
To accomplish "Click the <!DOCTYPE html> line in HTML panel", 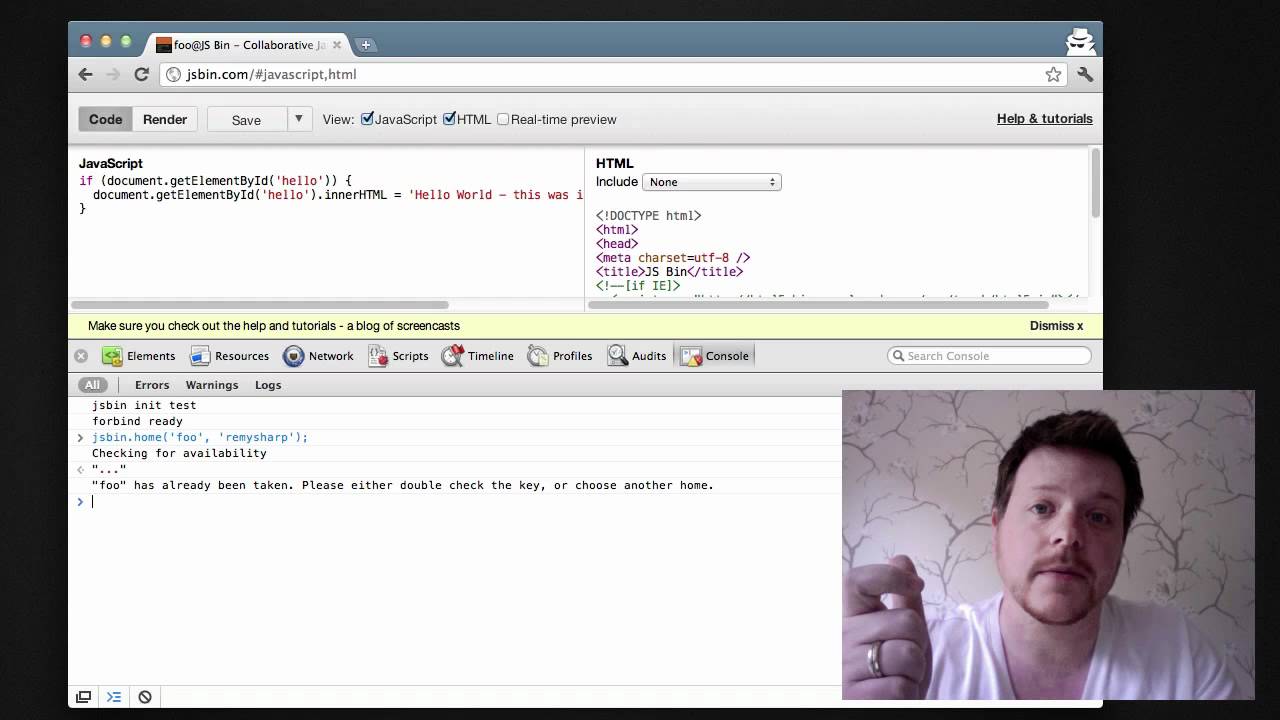I will click(649, 216).
